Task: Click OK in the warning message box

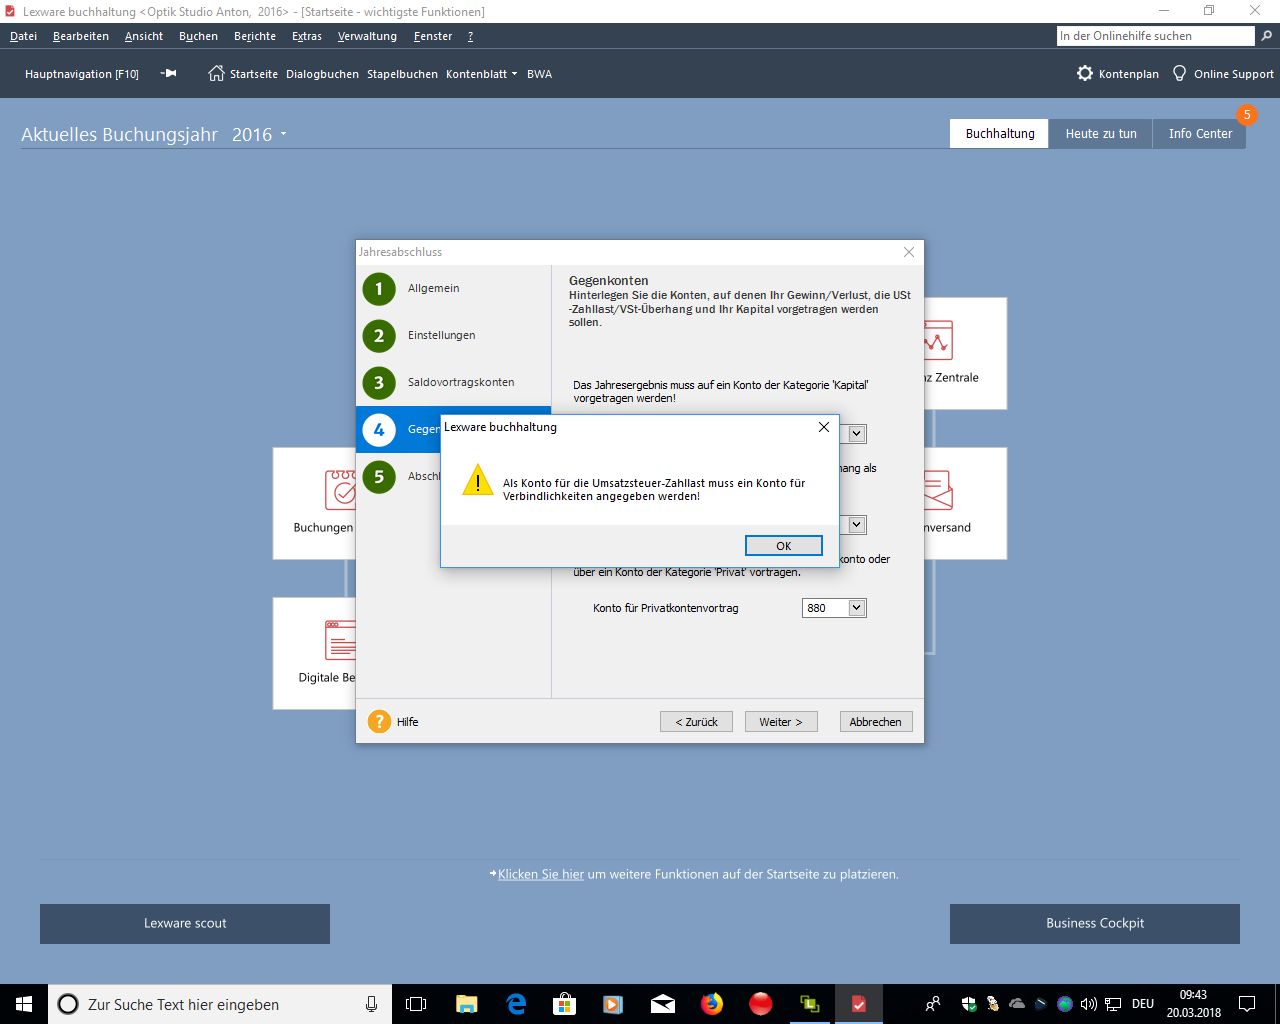Action: pos(784,545)
